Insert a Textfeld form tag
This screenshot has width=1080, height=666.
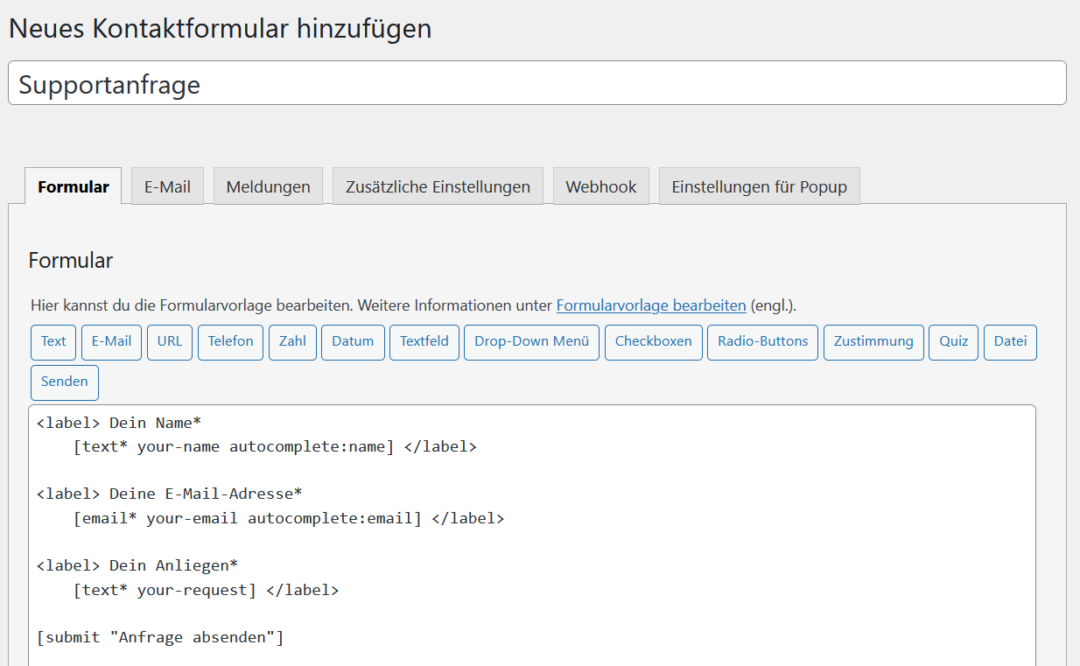point(424,342)
